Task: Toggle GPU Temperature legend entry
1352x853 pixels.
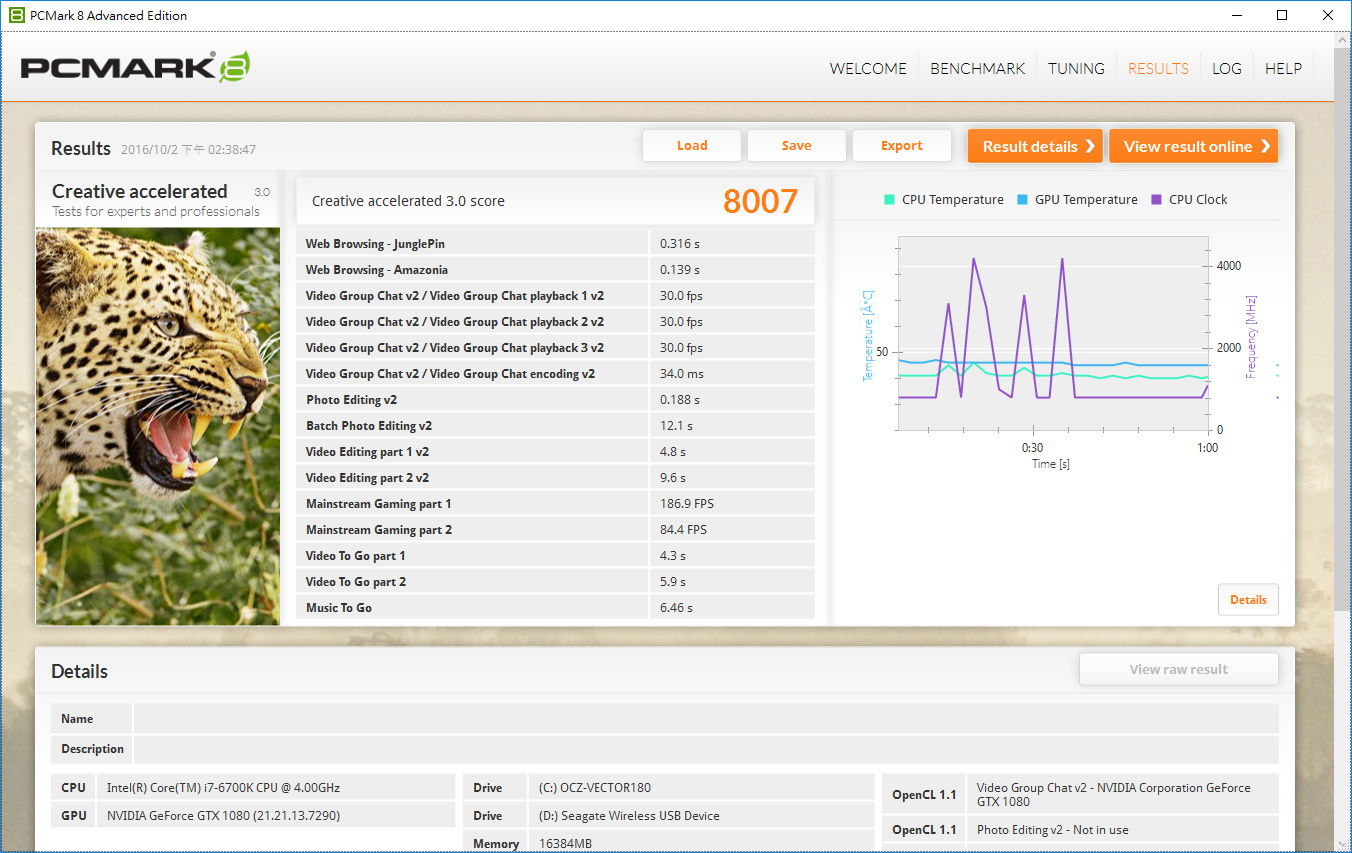Action: click(x=1077, y=199)
